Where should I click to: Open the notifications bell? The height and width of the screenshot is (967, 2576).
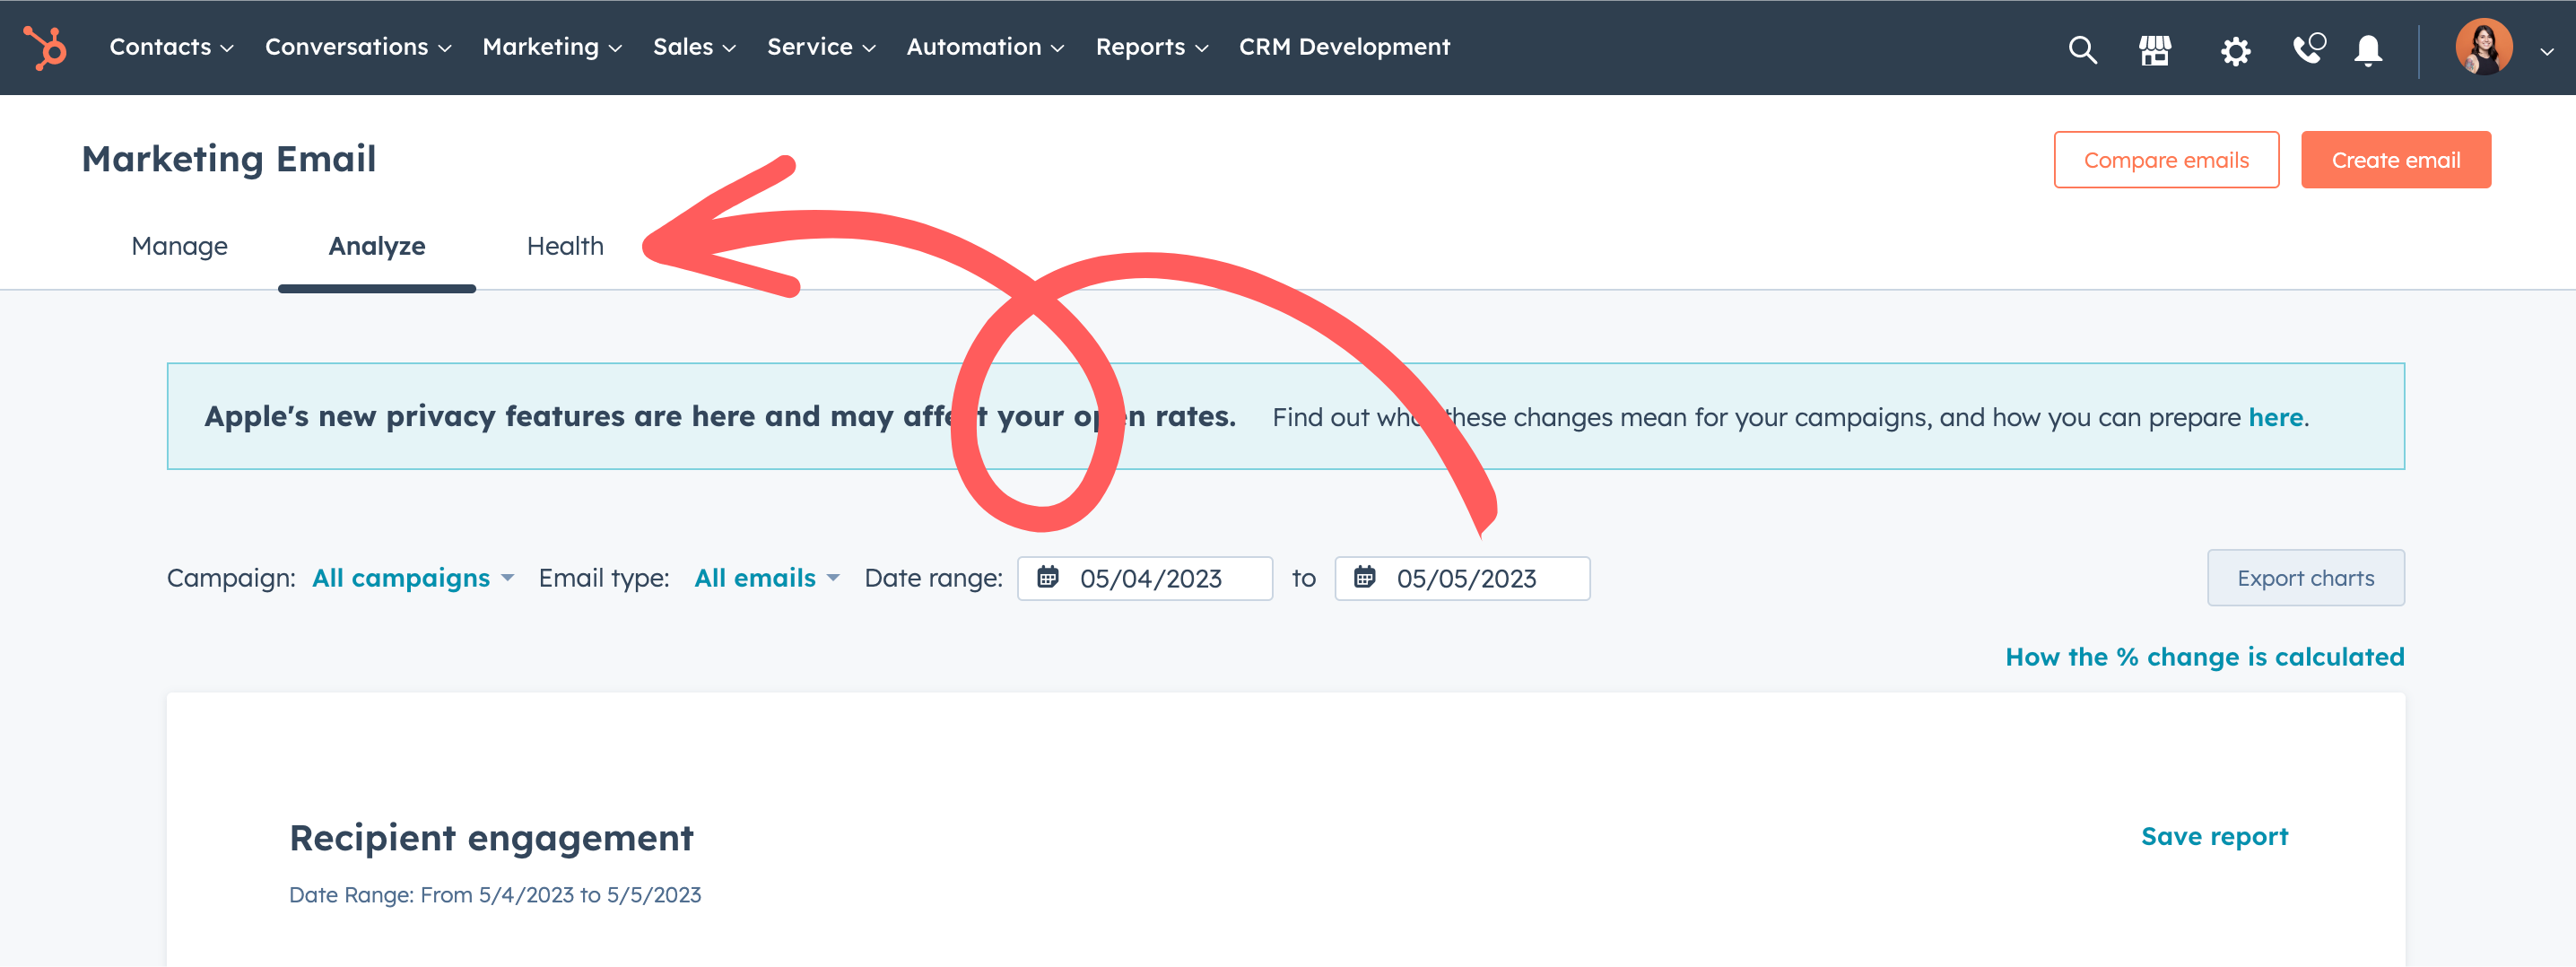[x=2367, y=49]
